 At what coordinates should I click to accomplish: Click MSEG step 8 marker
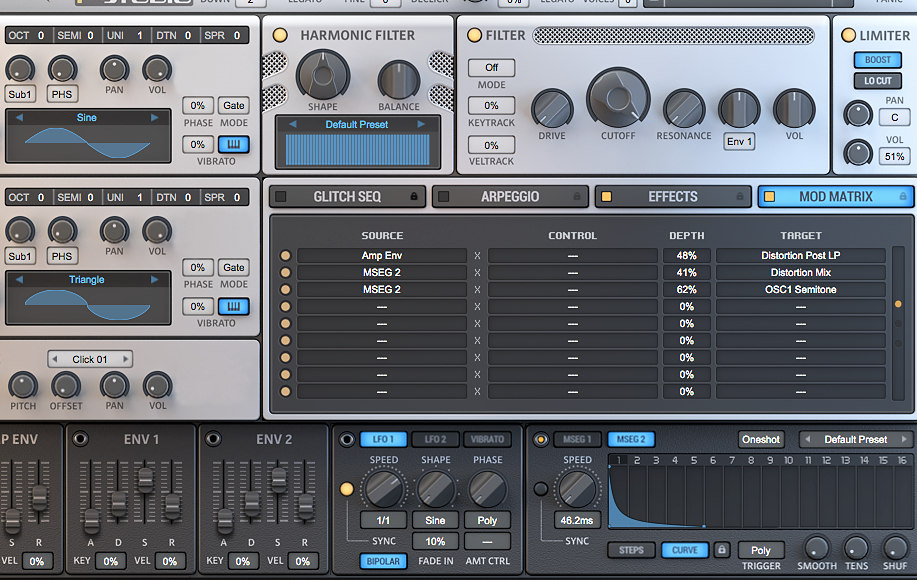(751, 460)
